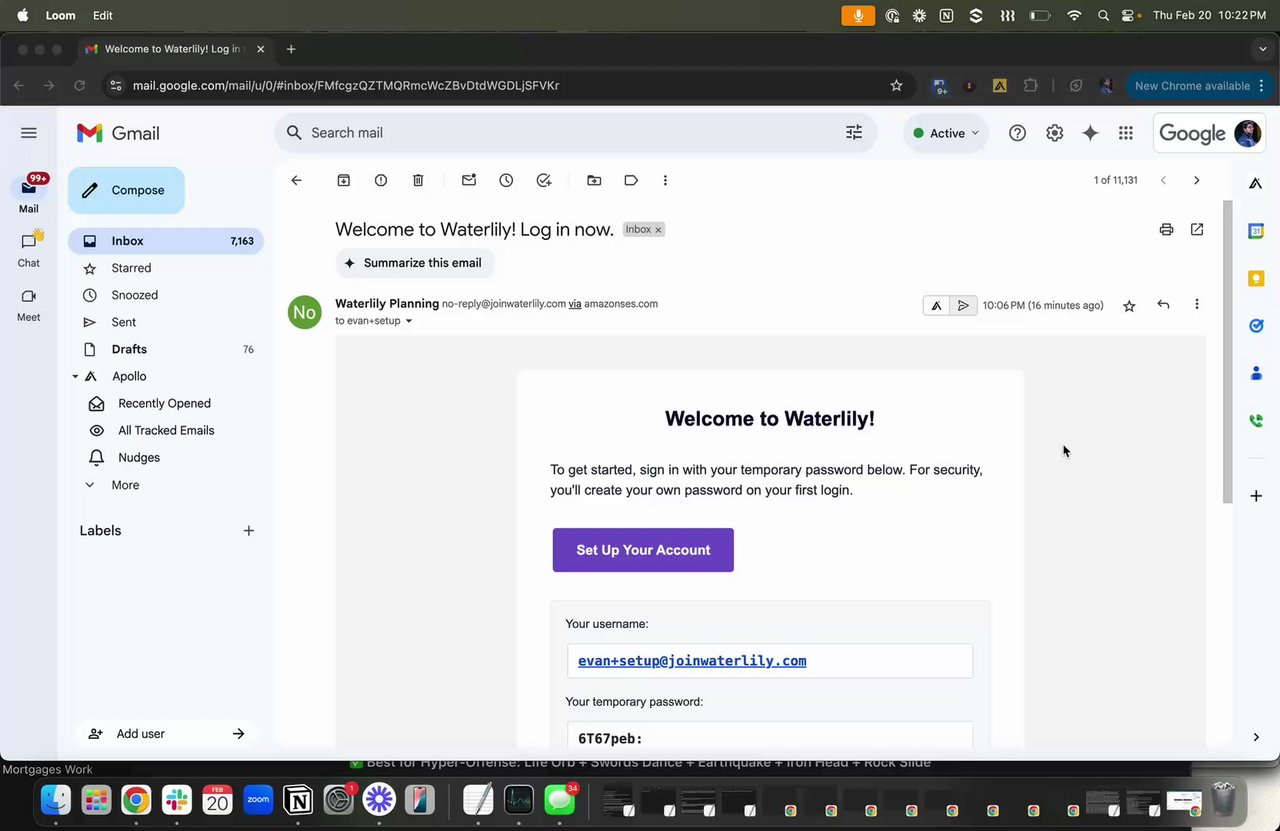Screen dimensions: 1280x831
Task: Open Google Contacts side panel
Action: (x=1256, y=373)
